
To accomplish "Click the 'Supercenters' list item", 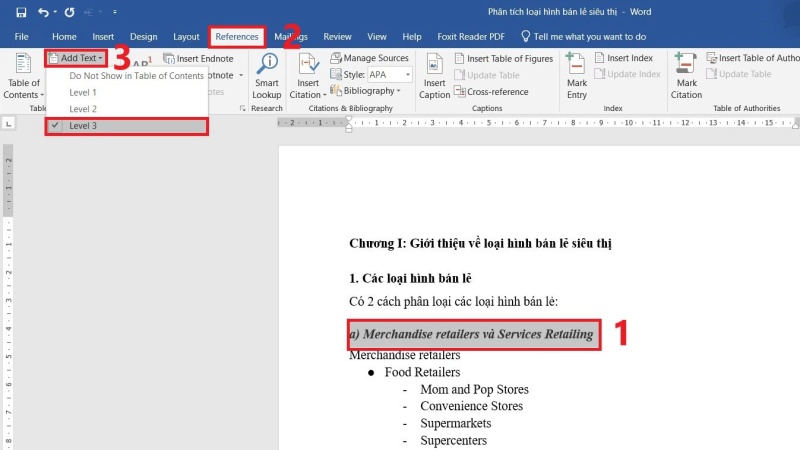I will (x=454, y=440).
